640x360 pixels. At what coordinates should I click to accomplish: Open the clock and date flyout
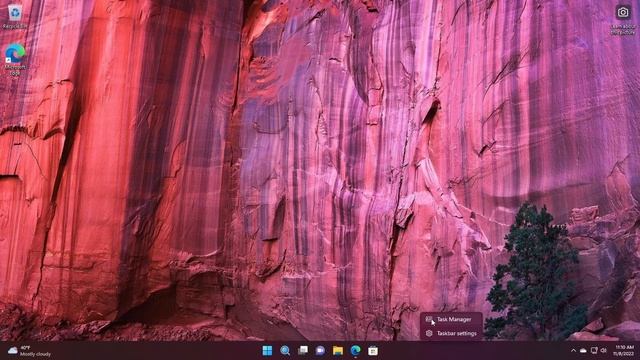[x=624, y=351]
